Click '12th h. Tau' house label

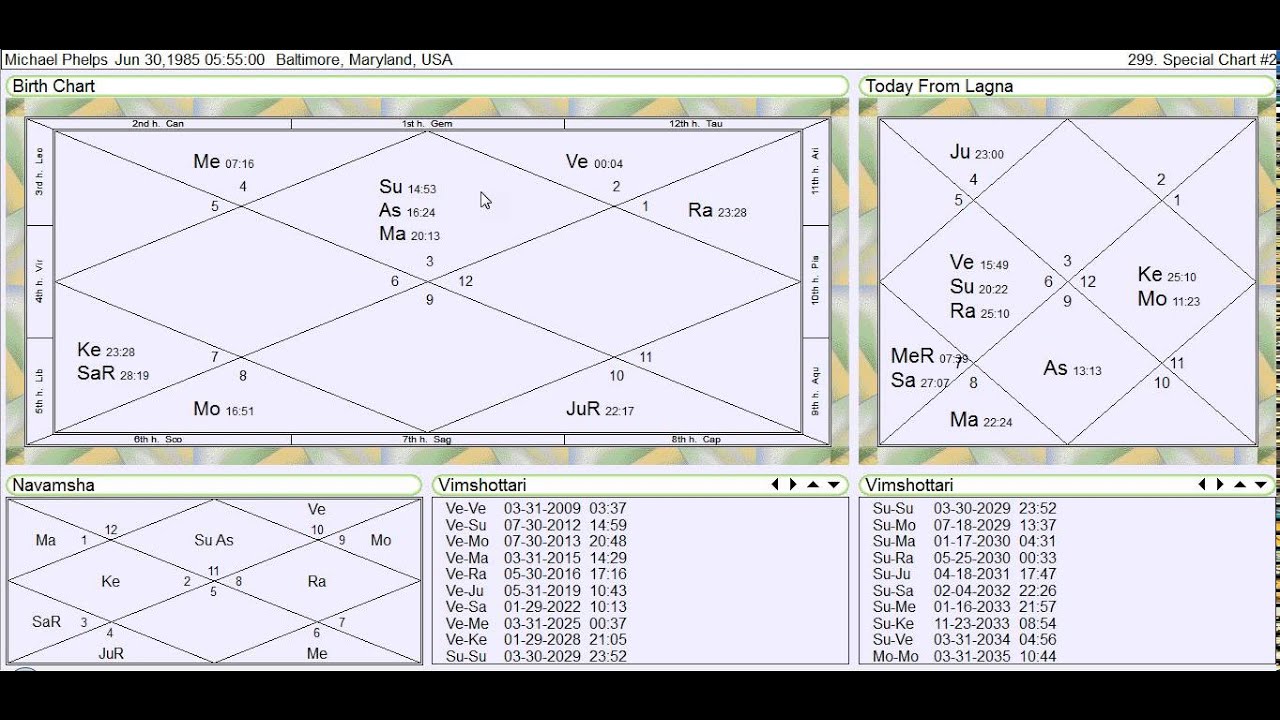[x=696, y=124]
